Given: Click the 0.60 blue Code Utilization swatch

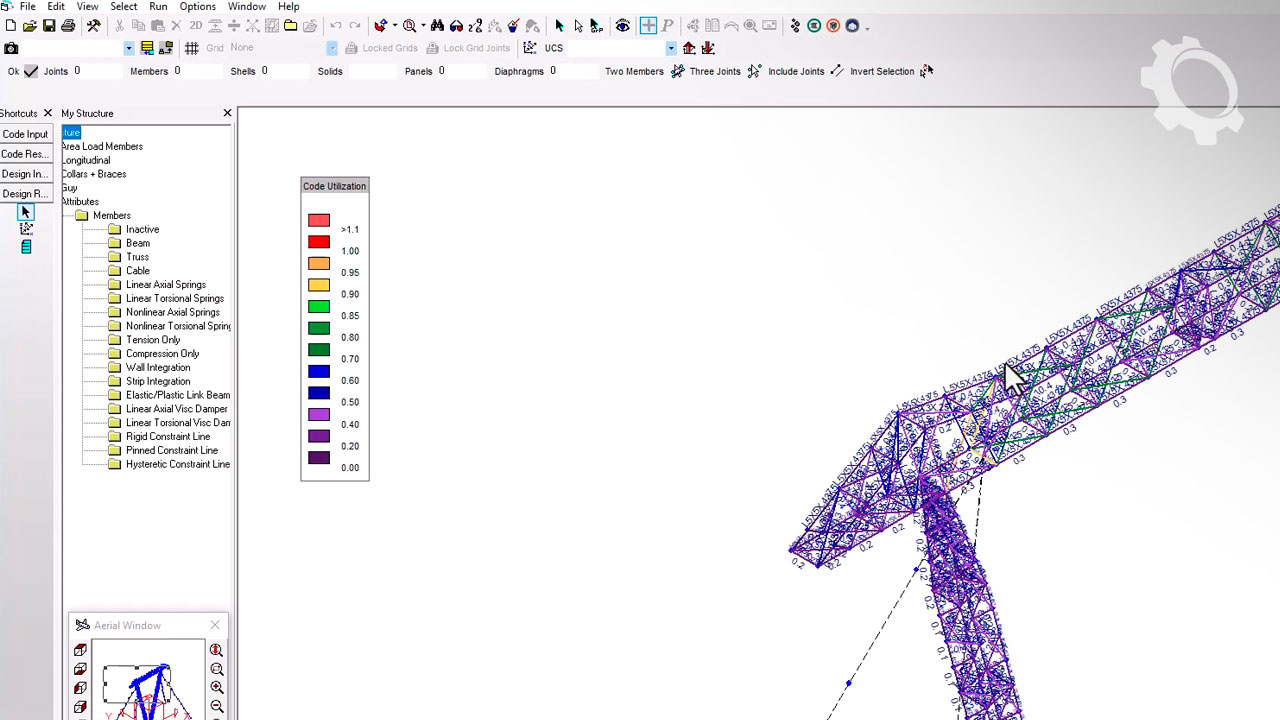Looking at the screenshot, I should coord(319,372).
